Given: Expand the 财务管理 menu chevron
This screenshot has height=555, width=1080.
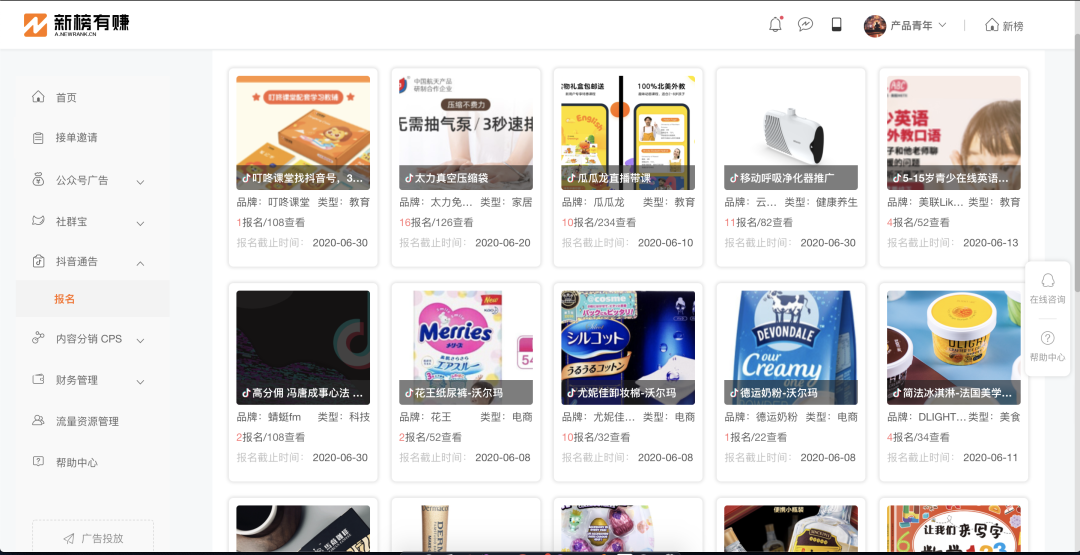Looking at the screenshot, I should click(x=140, y=382).
